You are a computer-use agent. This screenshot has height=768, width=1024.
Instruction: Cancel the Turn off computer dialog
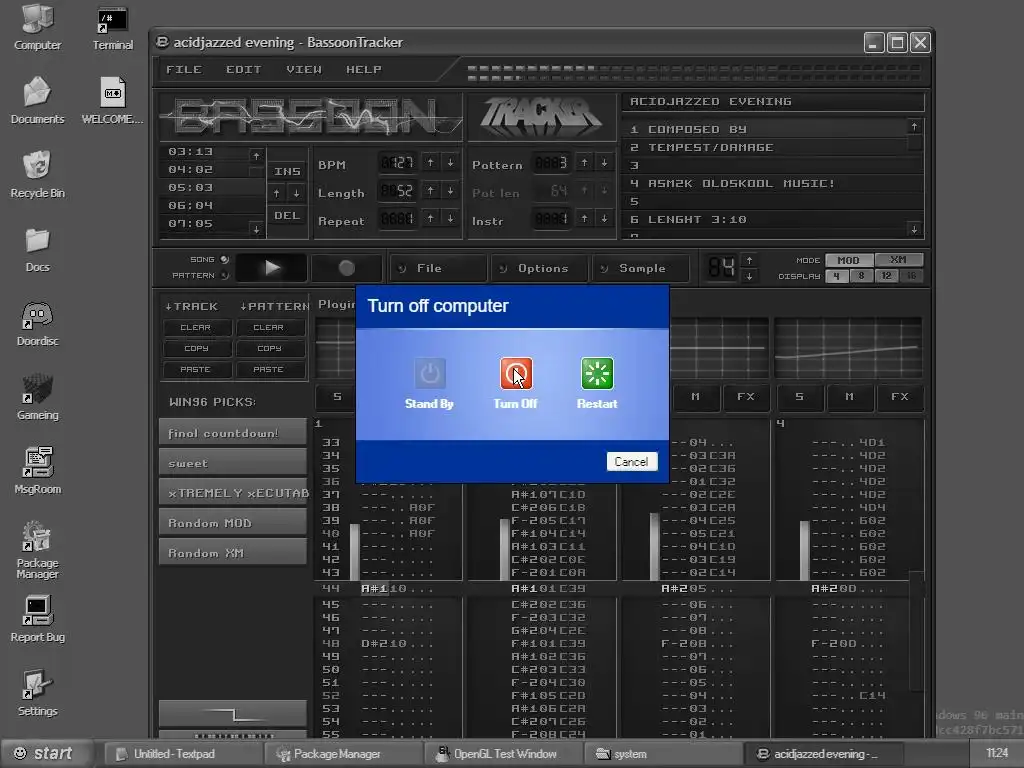632,462
